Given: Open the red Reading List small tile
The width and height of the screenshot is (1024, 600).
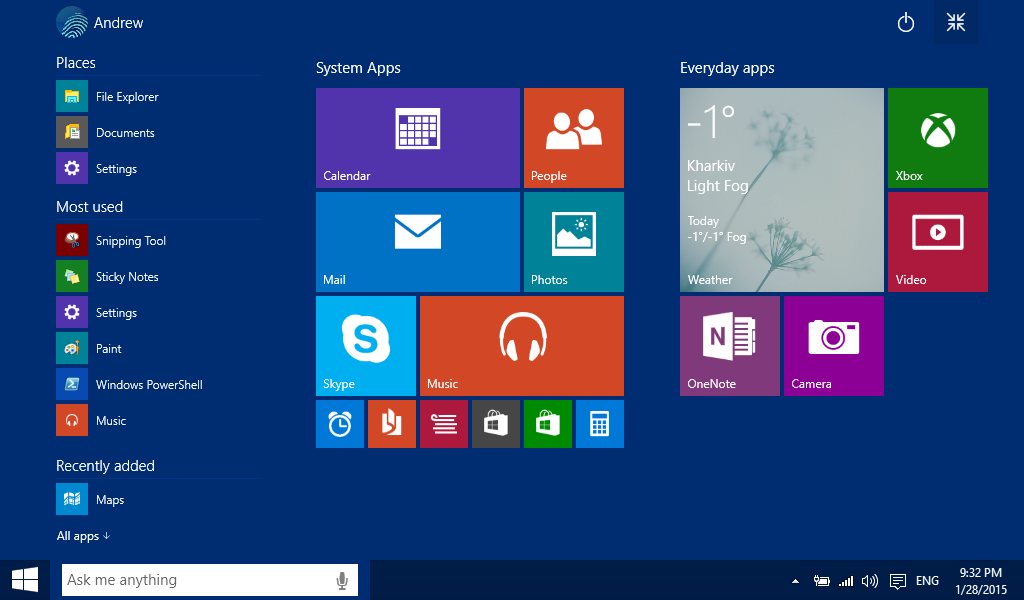Looking at the screenshot, I should pyautogui.click(x=444, y=424).
